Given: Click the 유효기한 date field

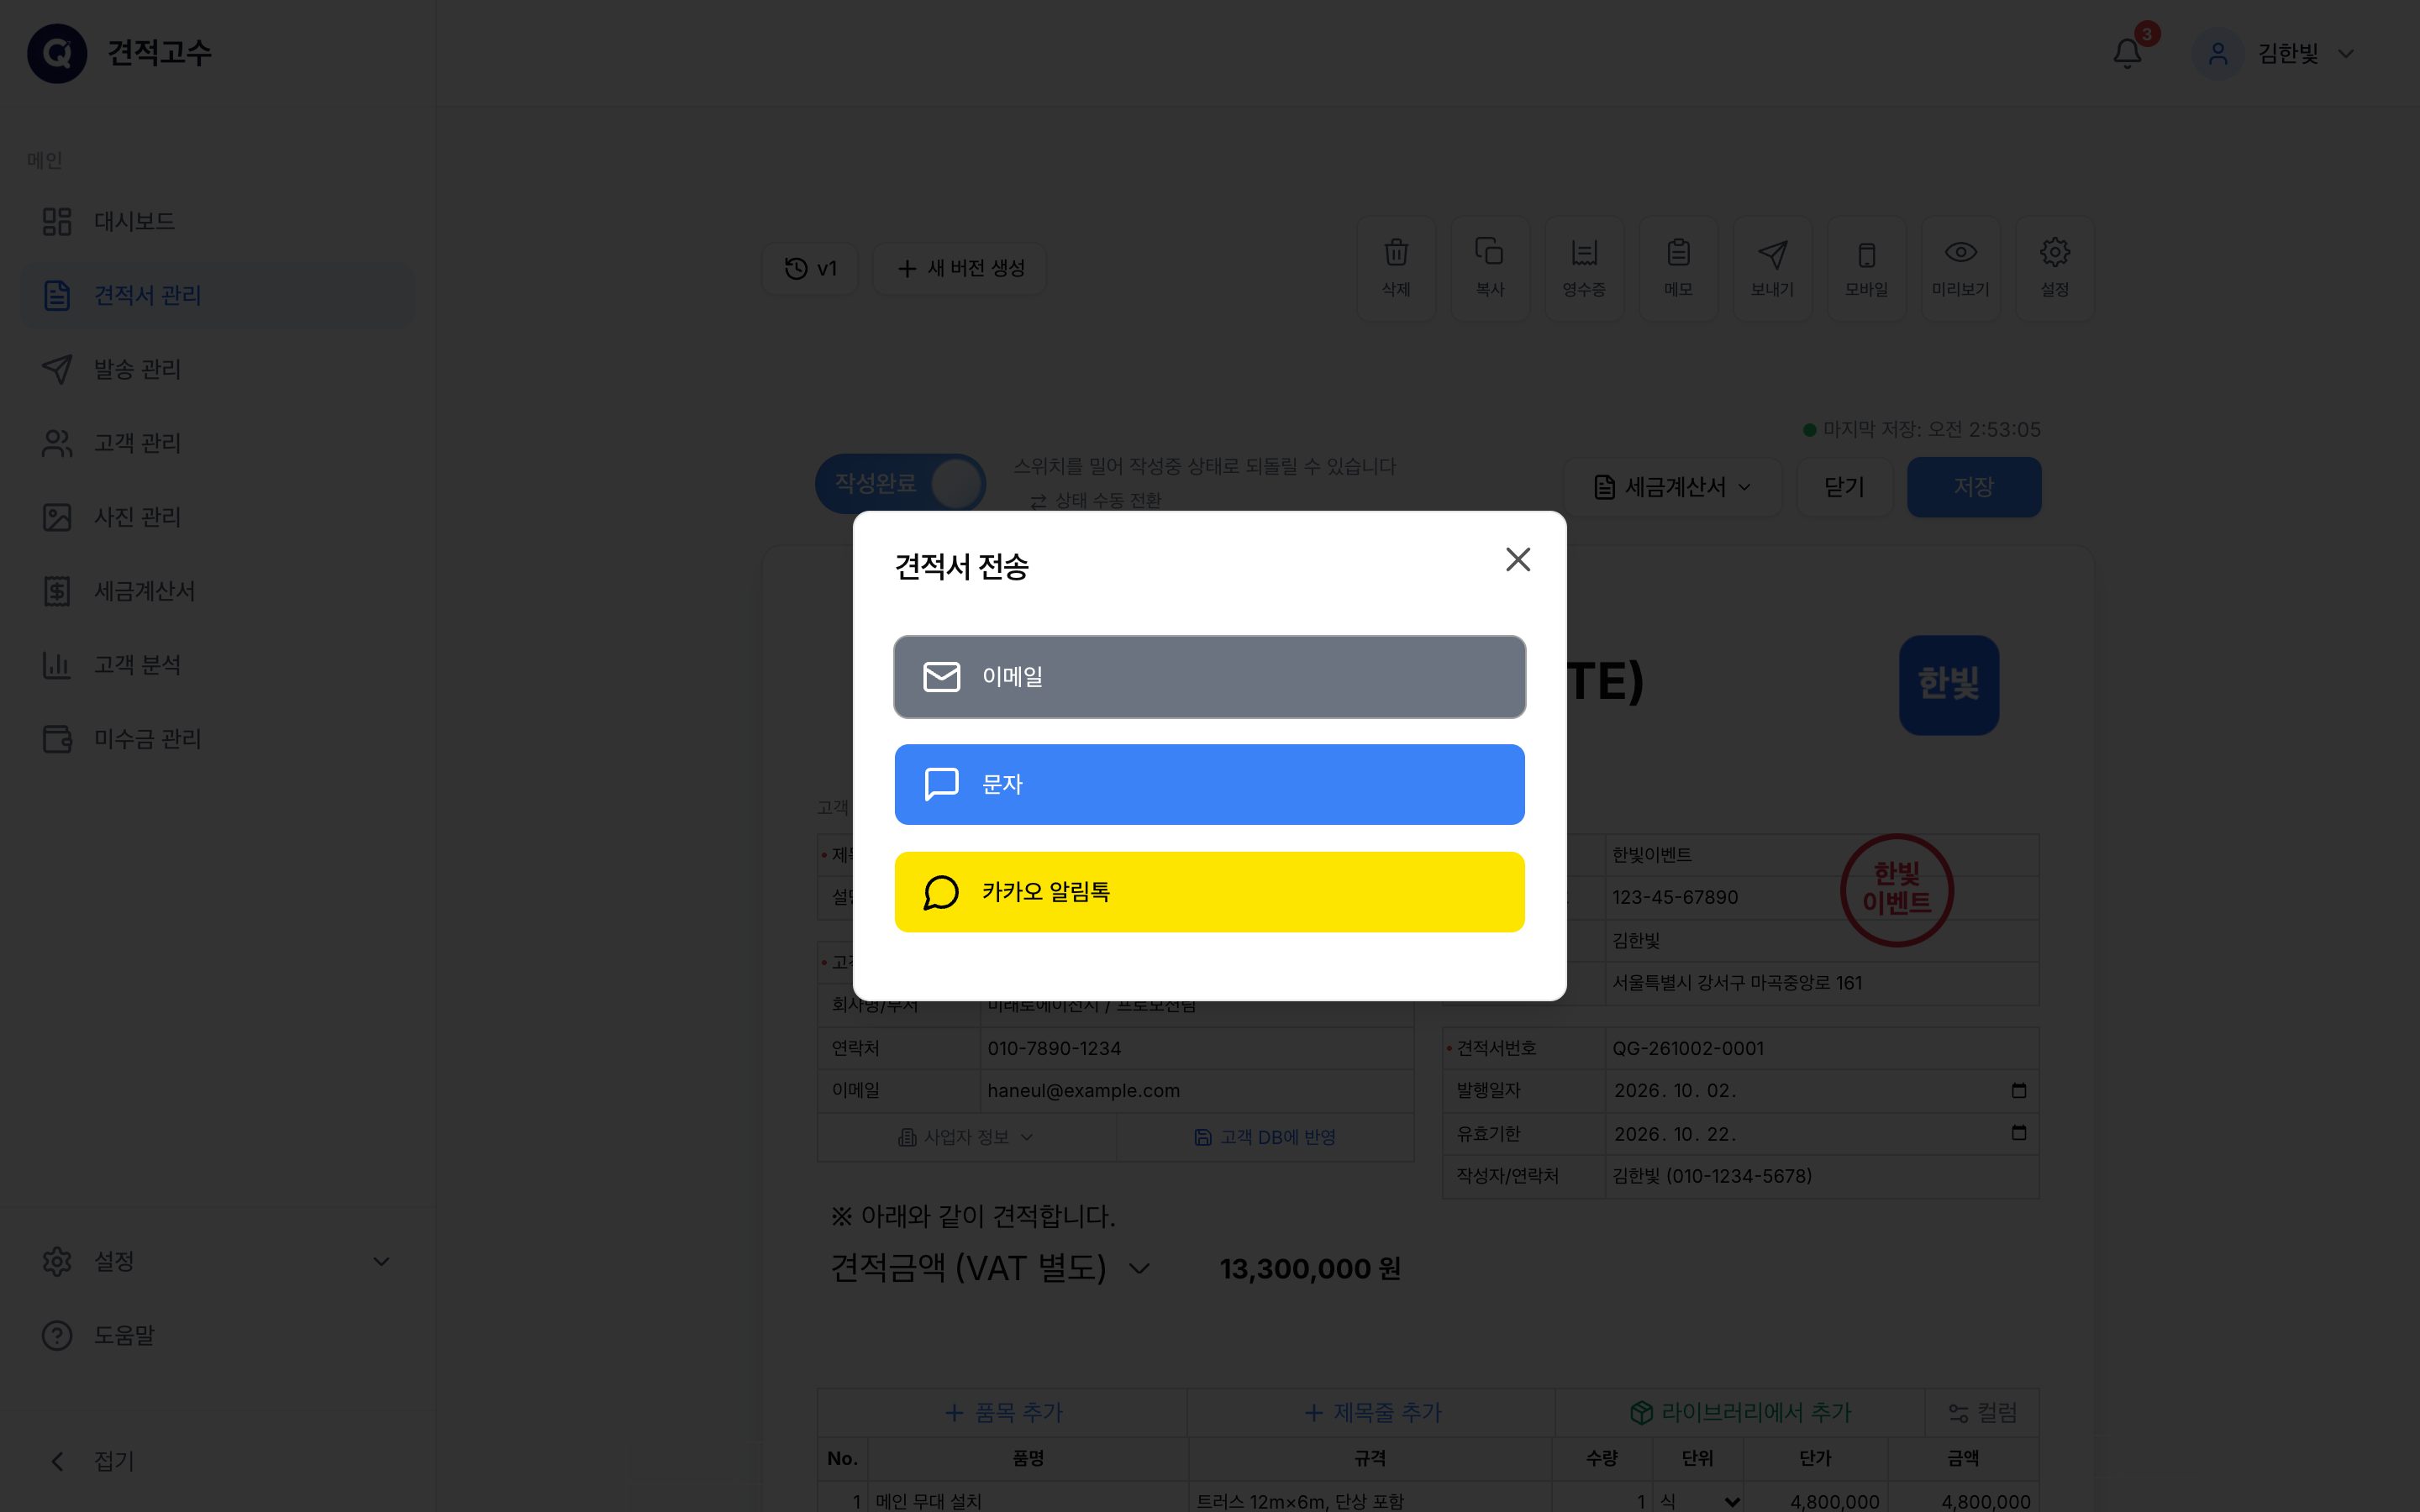Looking at the screenshot, I should (1821, 1134).
